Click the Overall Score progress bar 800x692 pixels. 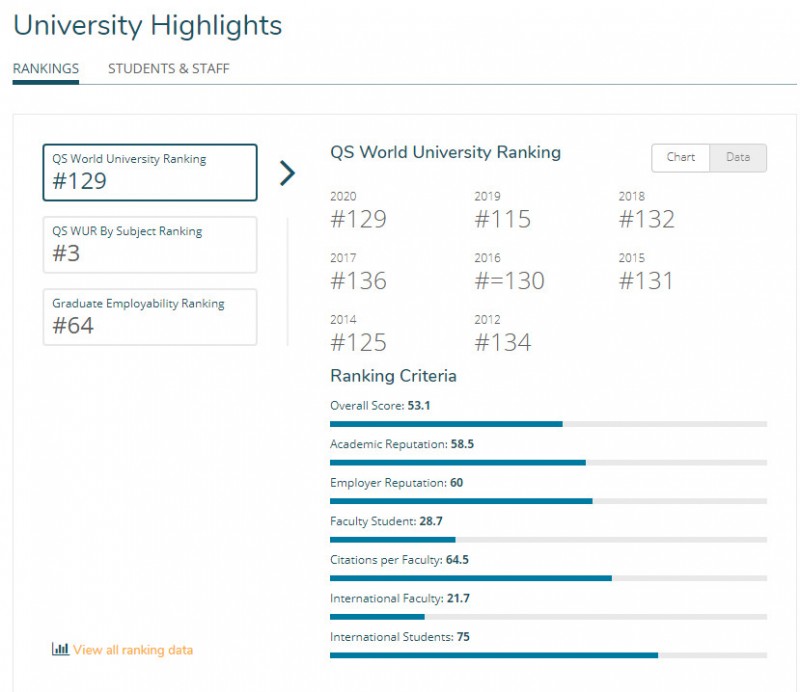point(548,424)
